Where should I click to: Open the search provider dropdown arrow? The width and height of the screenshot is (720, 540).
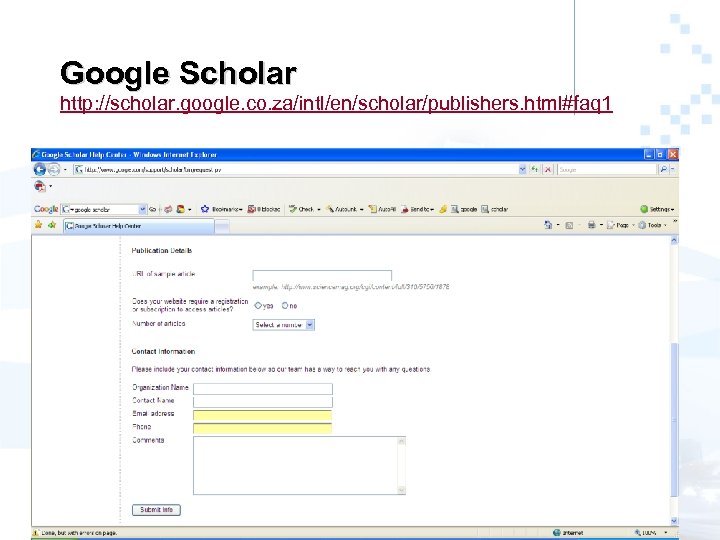[673, 169]
